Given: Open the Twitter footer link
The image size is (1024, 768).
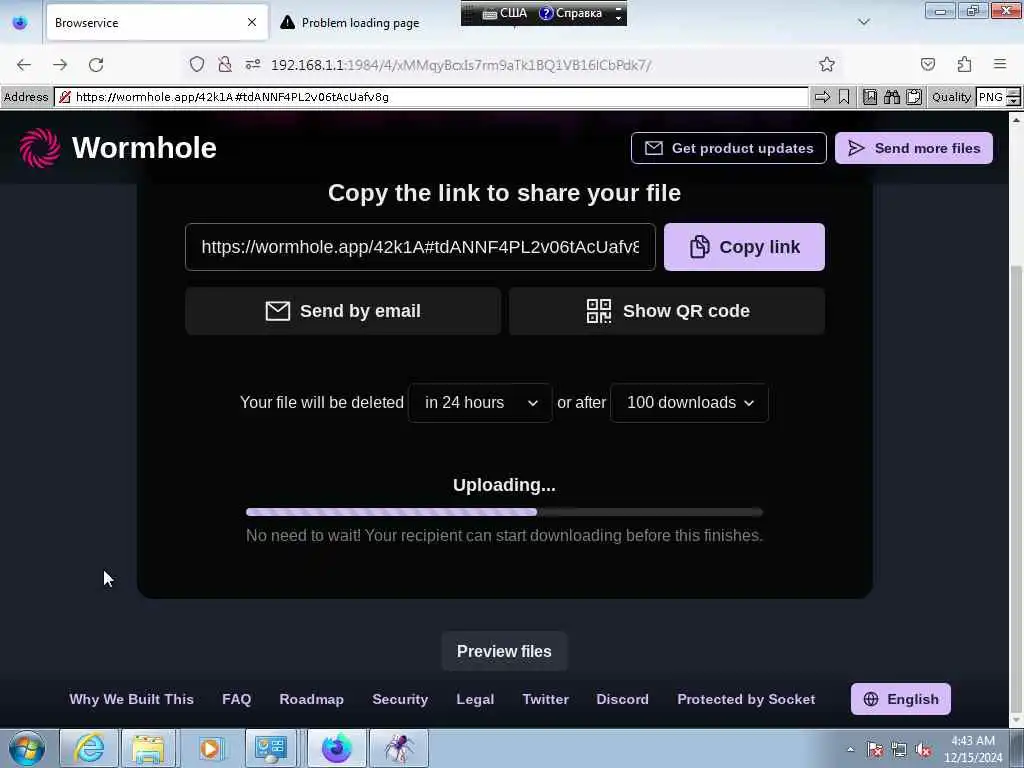Looking at the screenshot, I should pos(545,699).
